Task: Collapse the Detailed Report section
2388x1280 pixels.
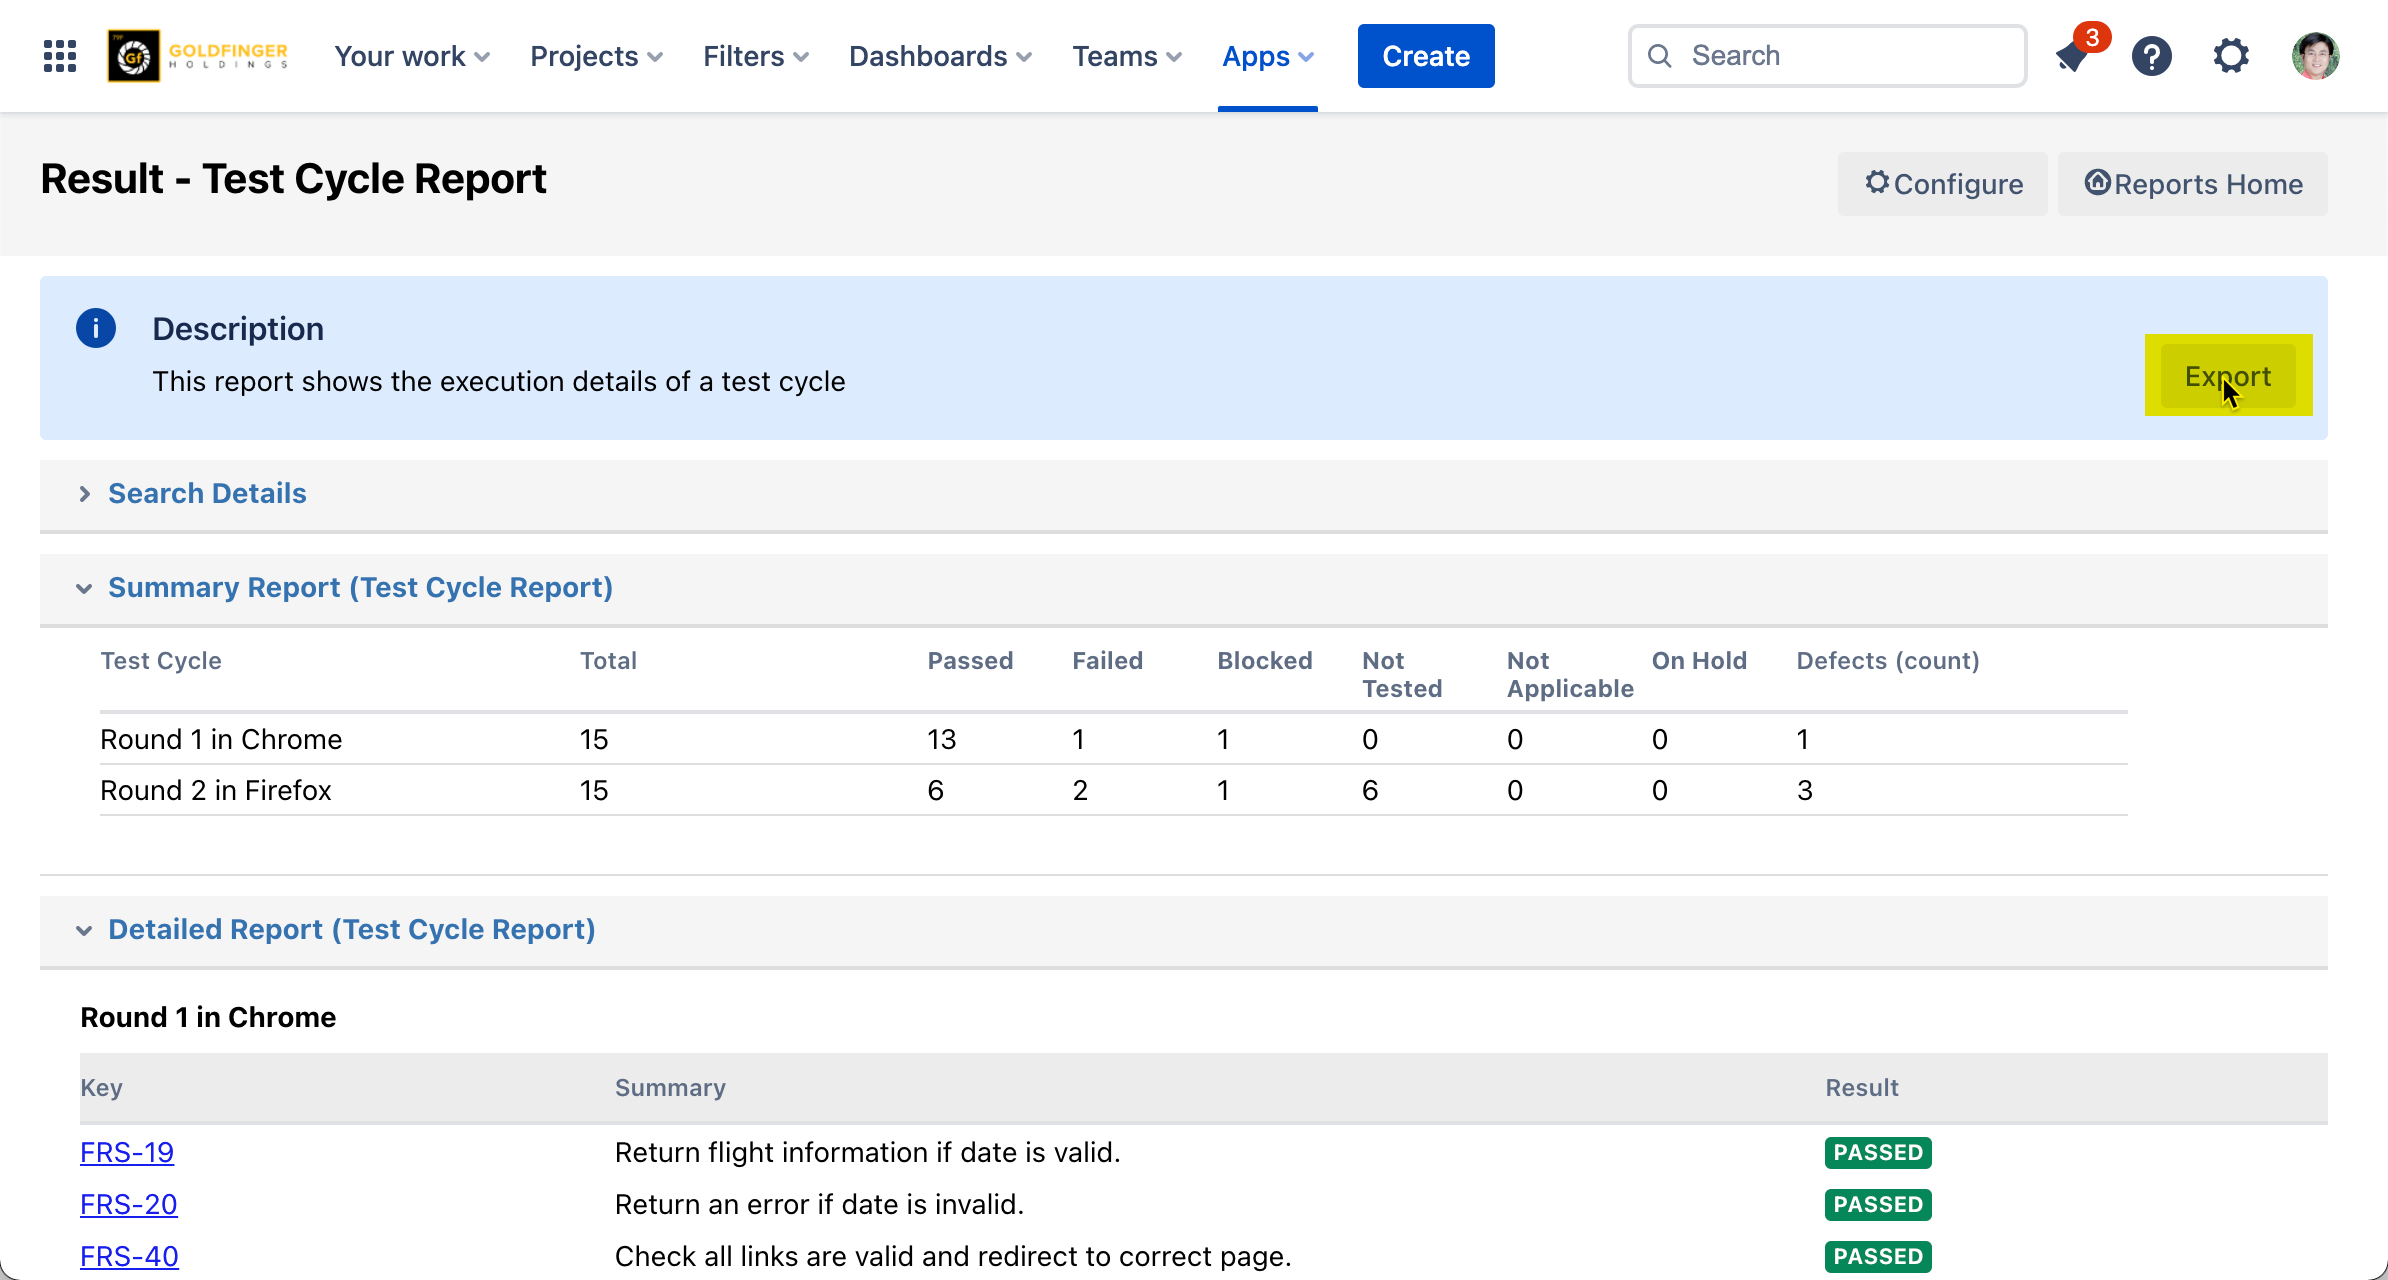Action: (x=351, y=930)
